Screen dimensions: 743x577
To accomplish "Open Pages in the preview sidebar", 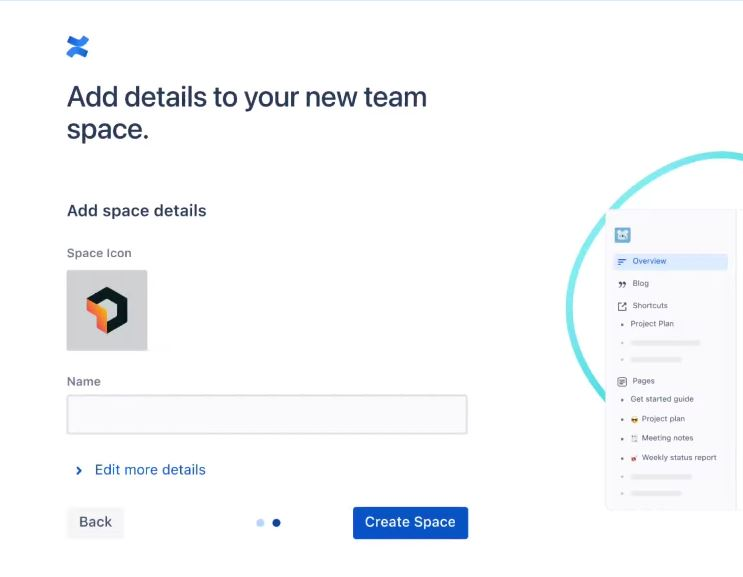I will pos(643,381).
